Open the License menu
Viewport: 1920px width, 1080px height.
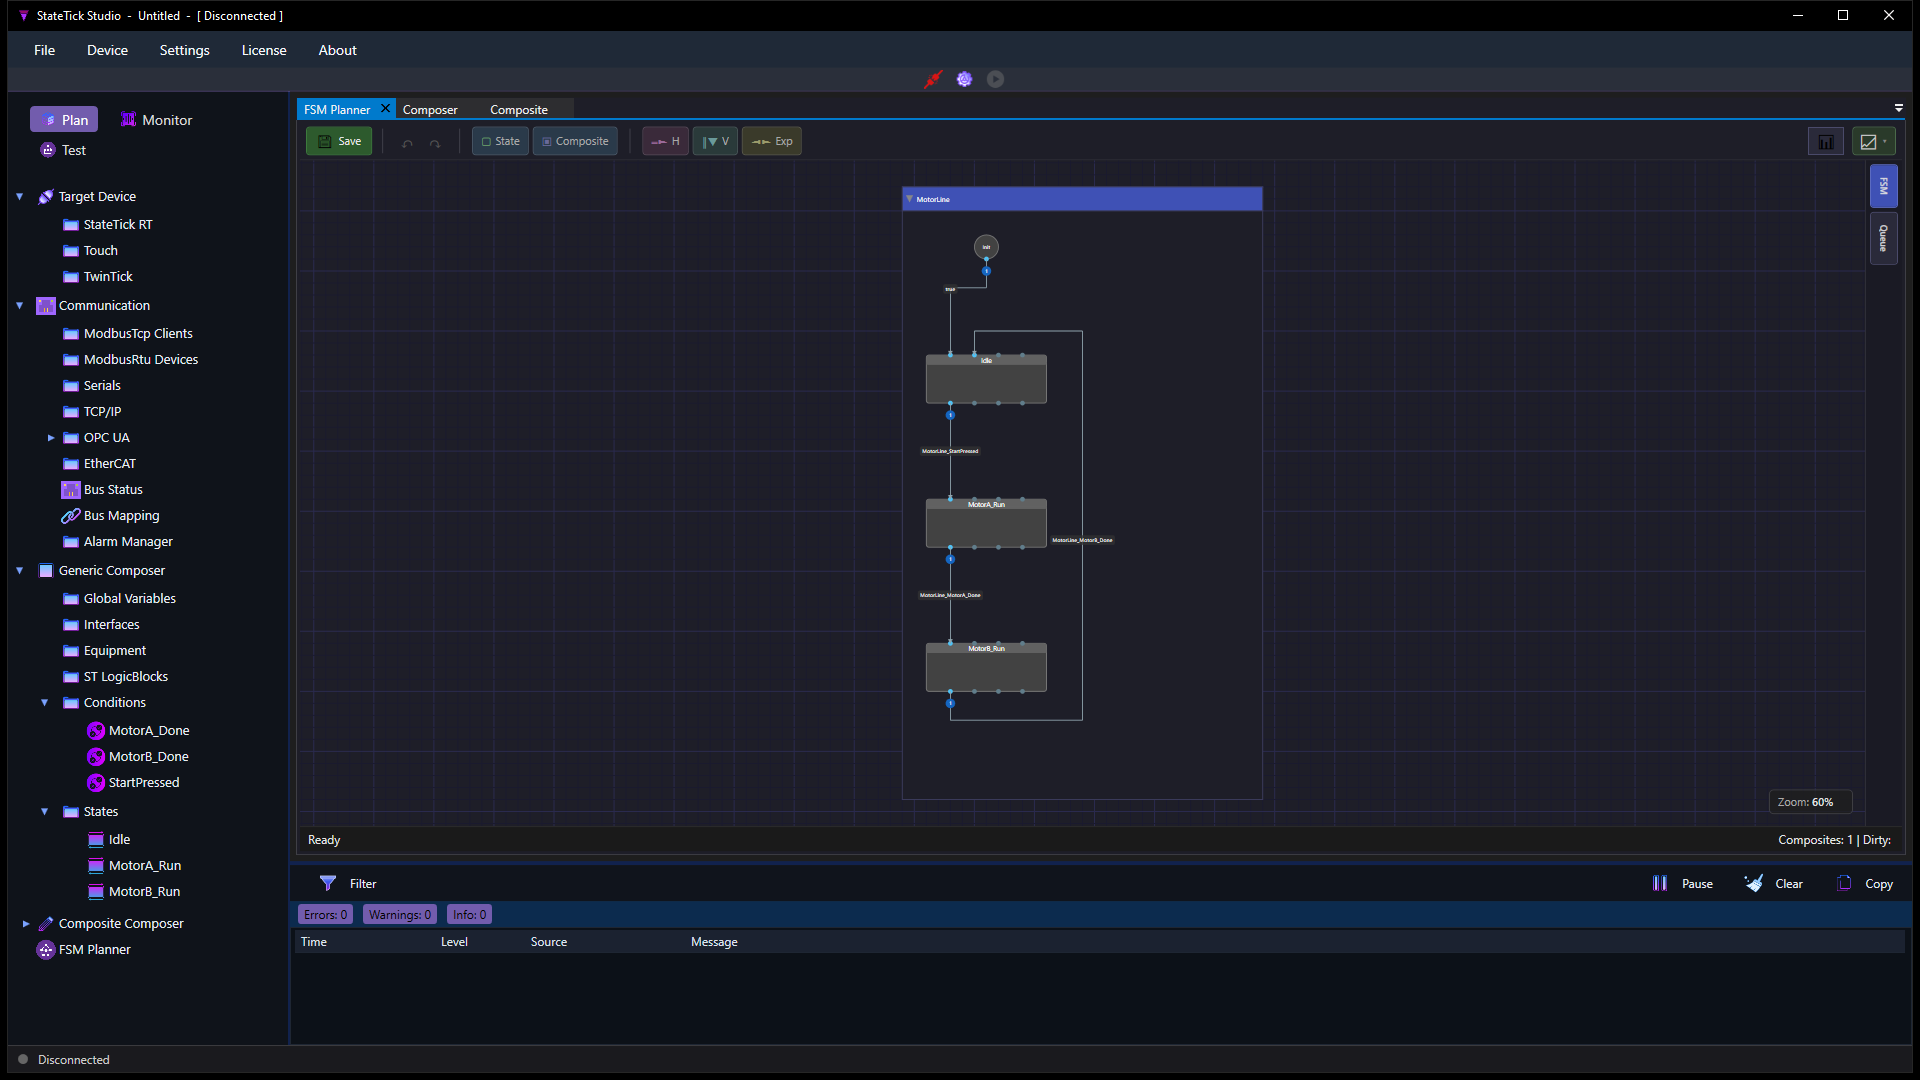[x=264, y=50]
